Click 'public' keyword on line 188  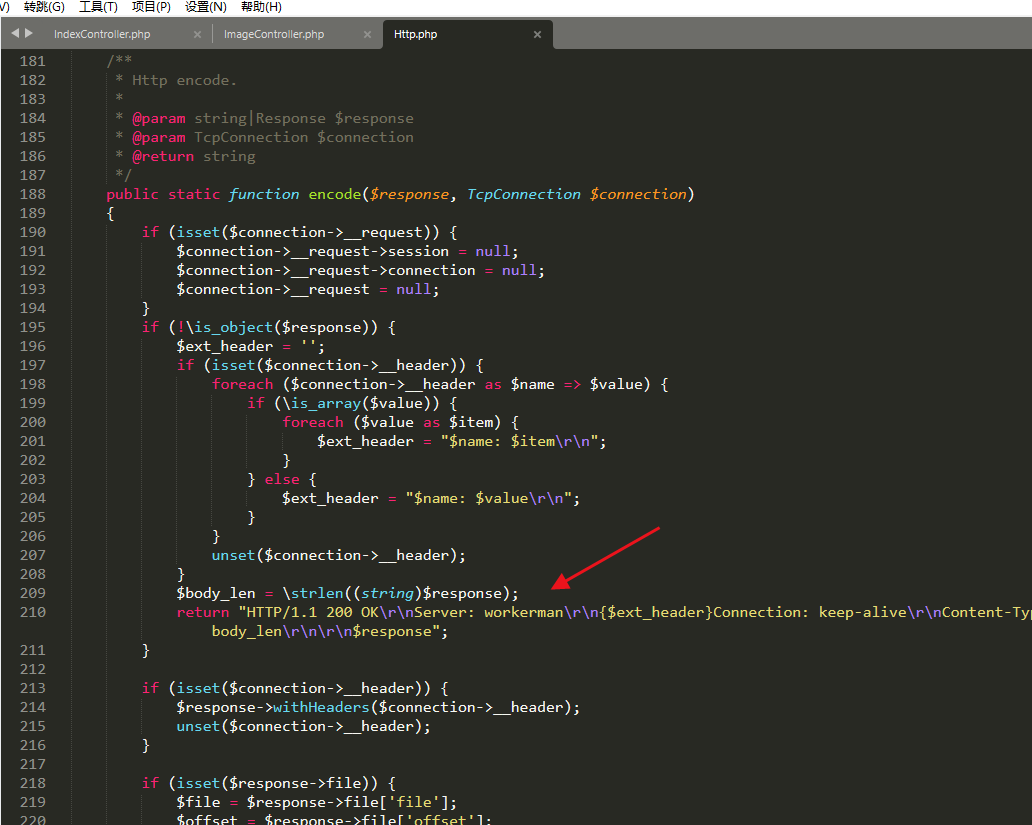click(x=132, y=194)
